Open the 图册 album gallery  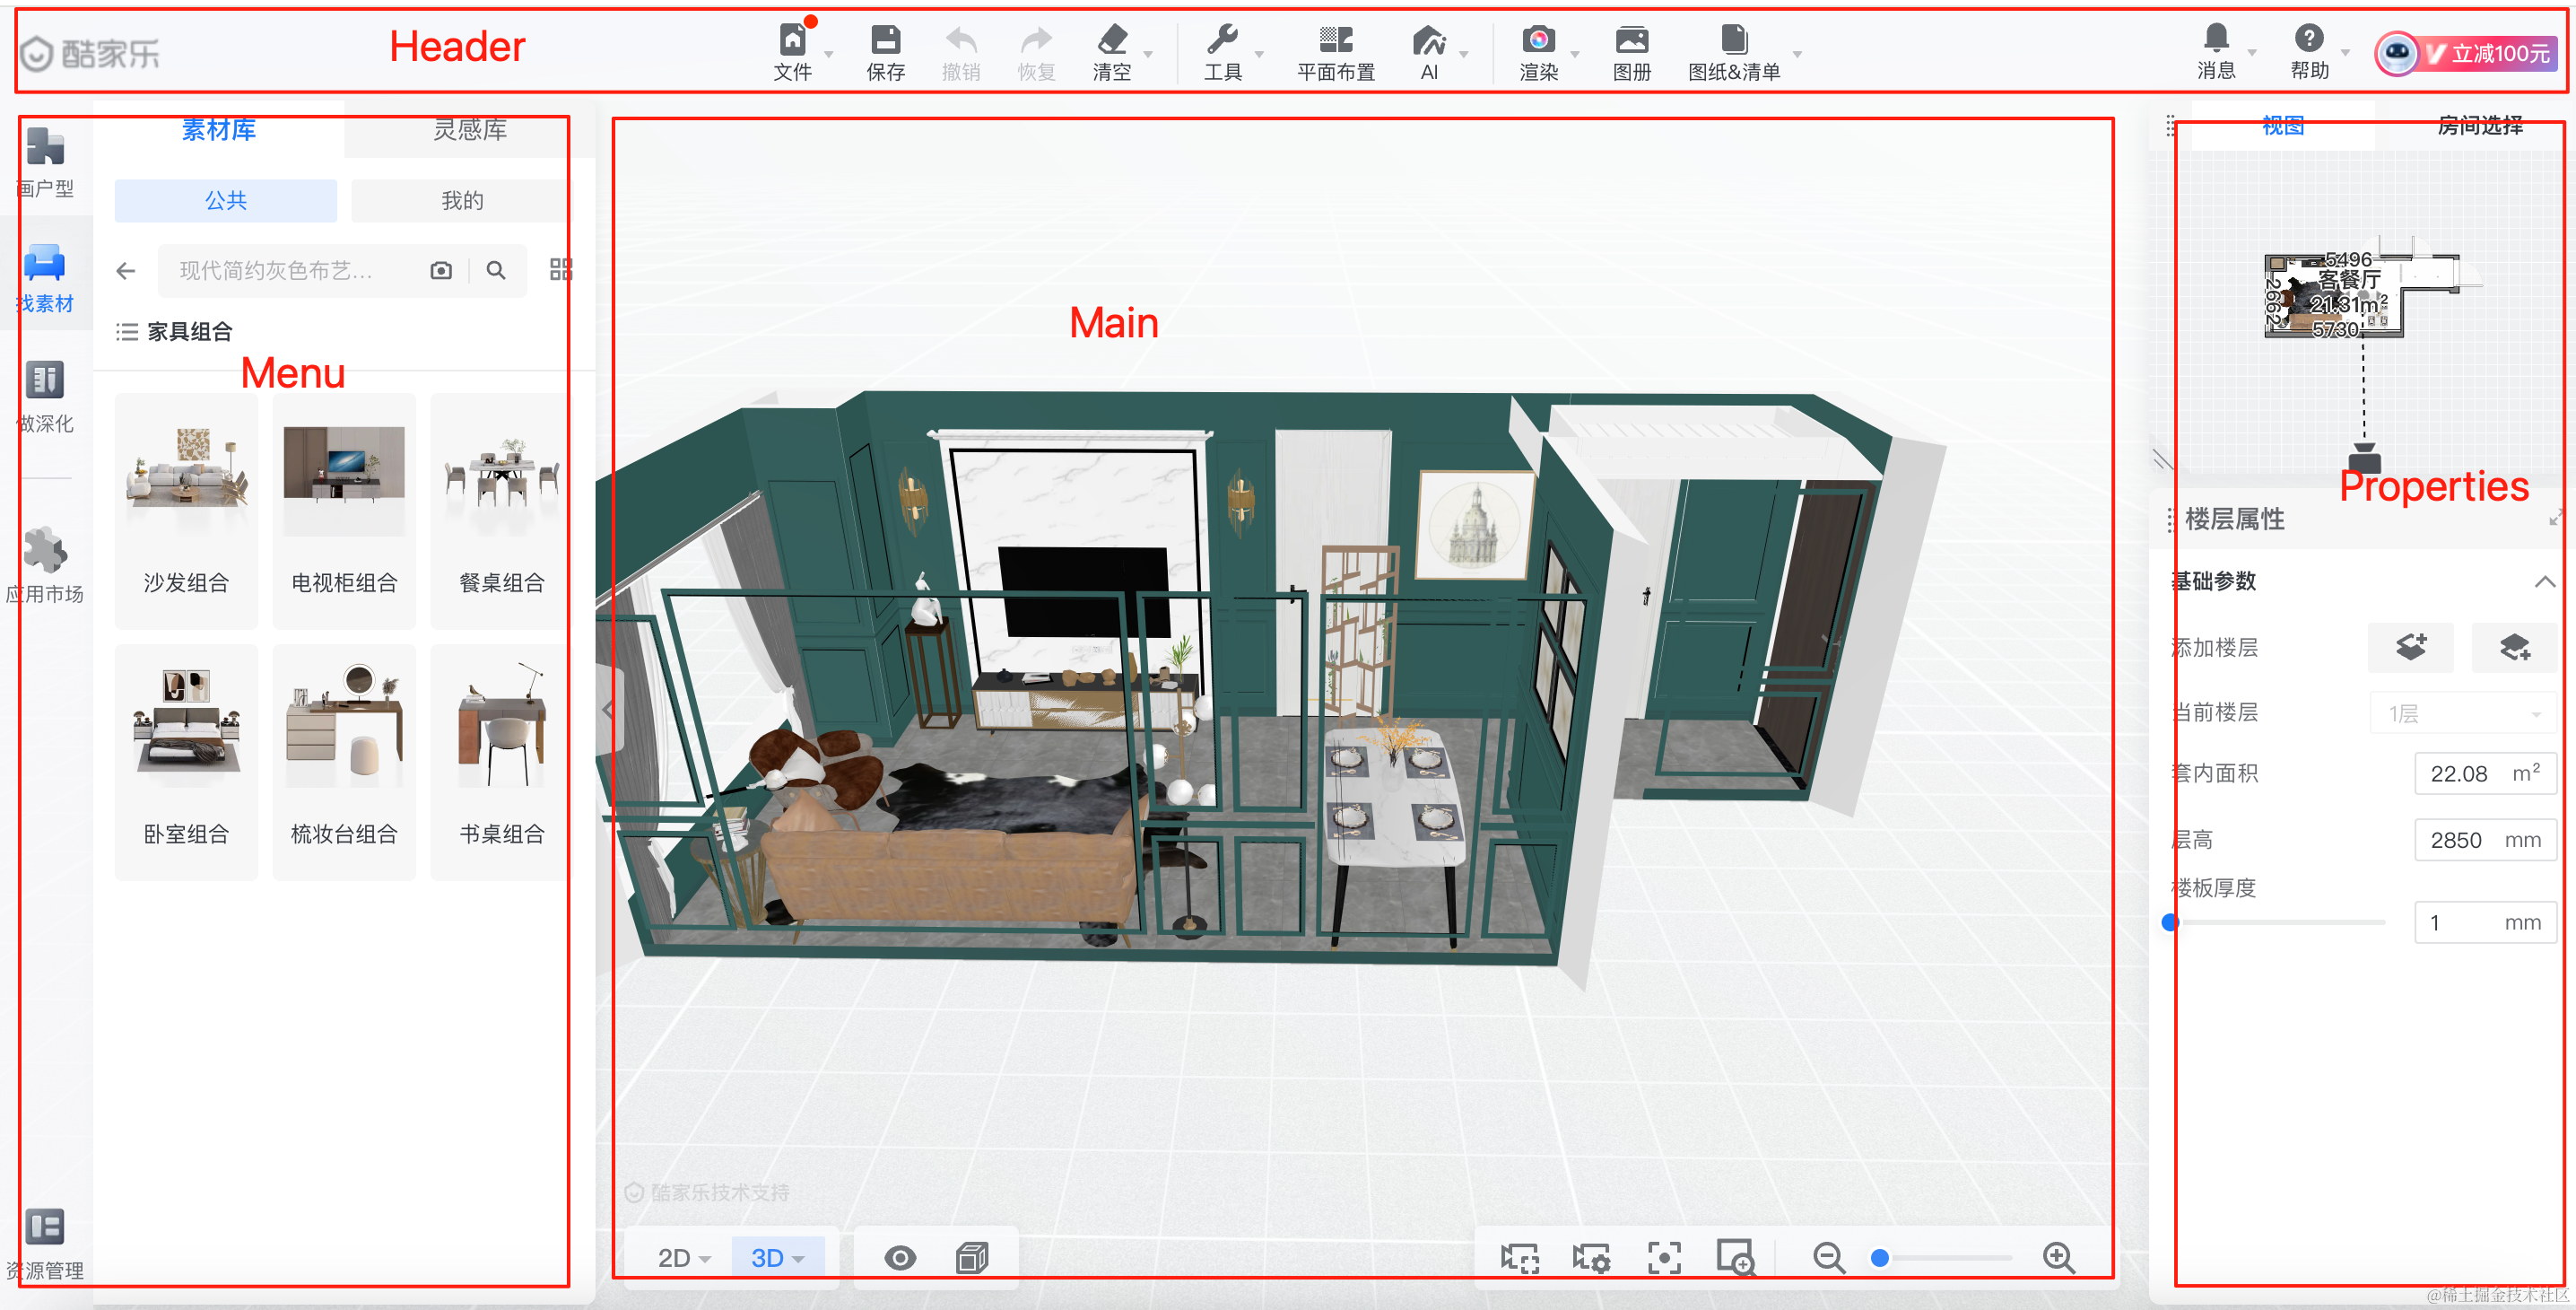point(1632,41)
